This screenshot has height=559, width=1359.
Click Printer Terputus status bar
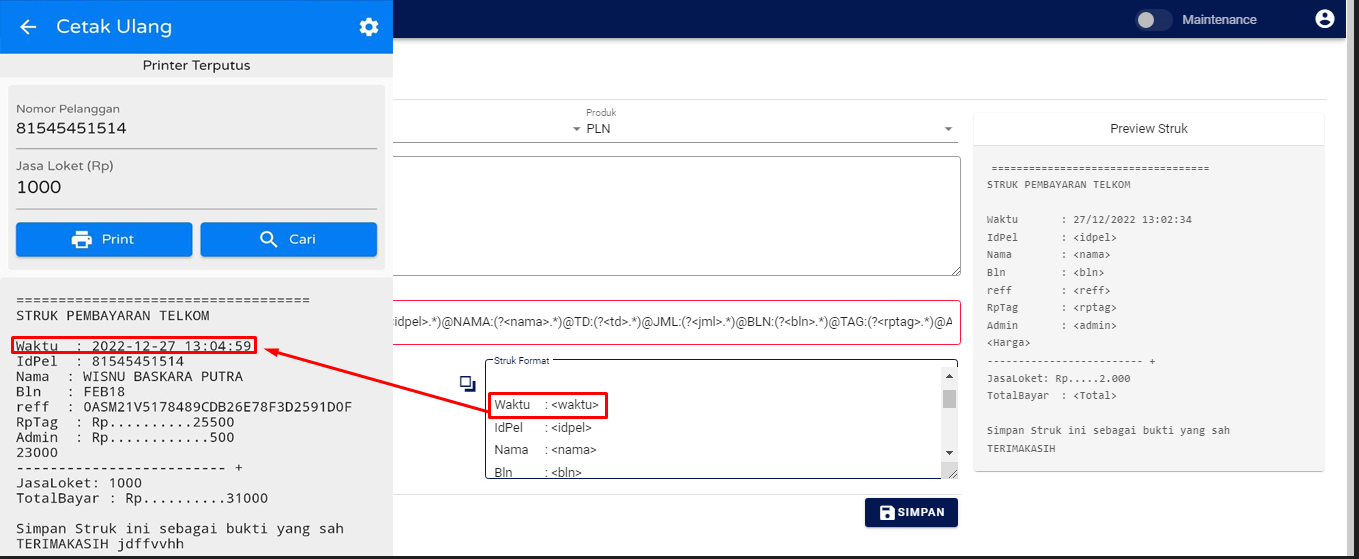tap(196, 65)
